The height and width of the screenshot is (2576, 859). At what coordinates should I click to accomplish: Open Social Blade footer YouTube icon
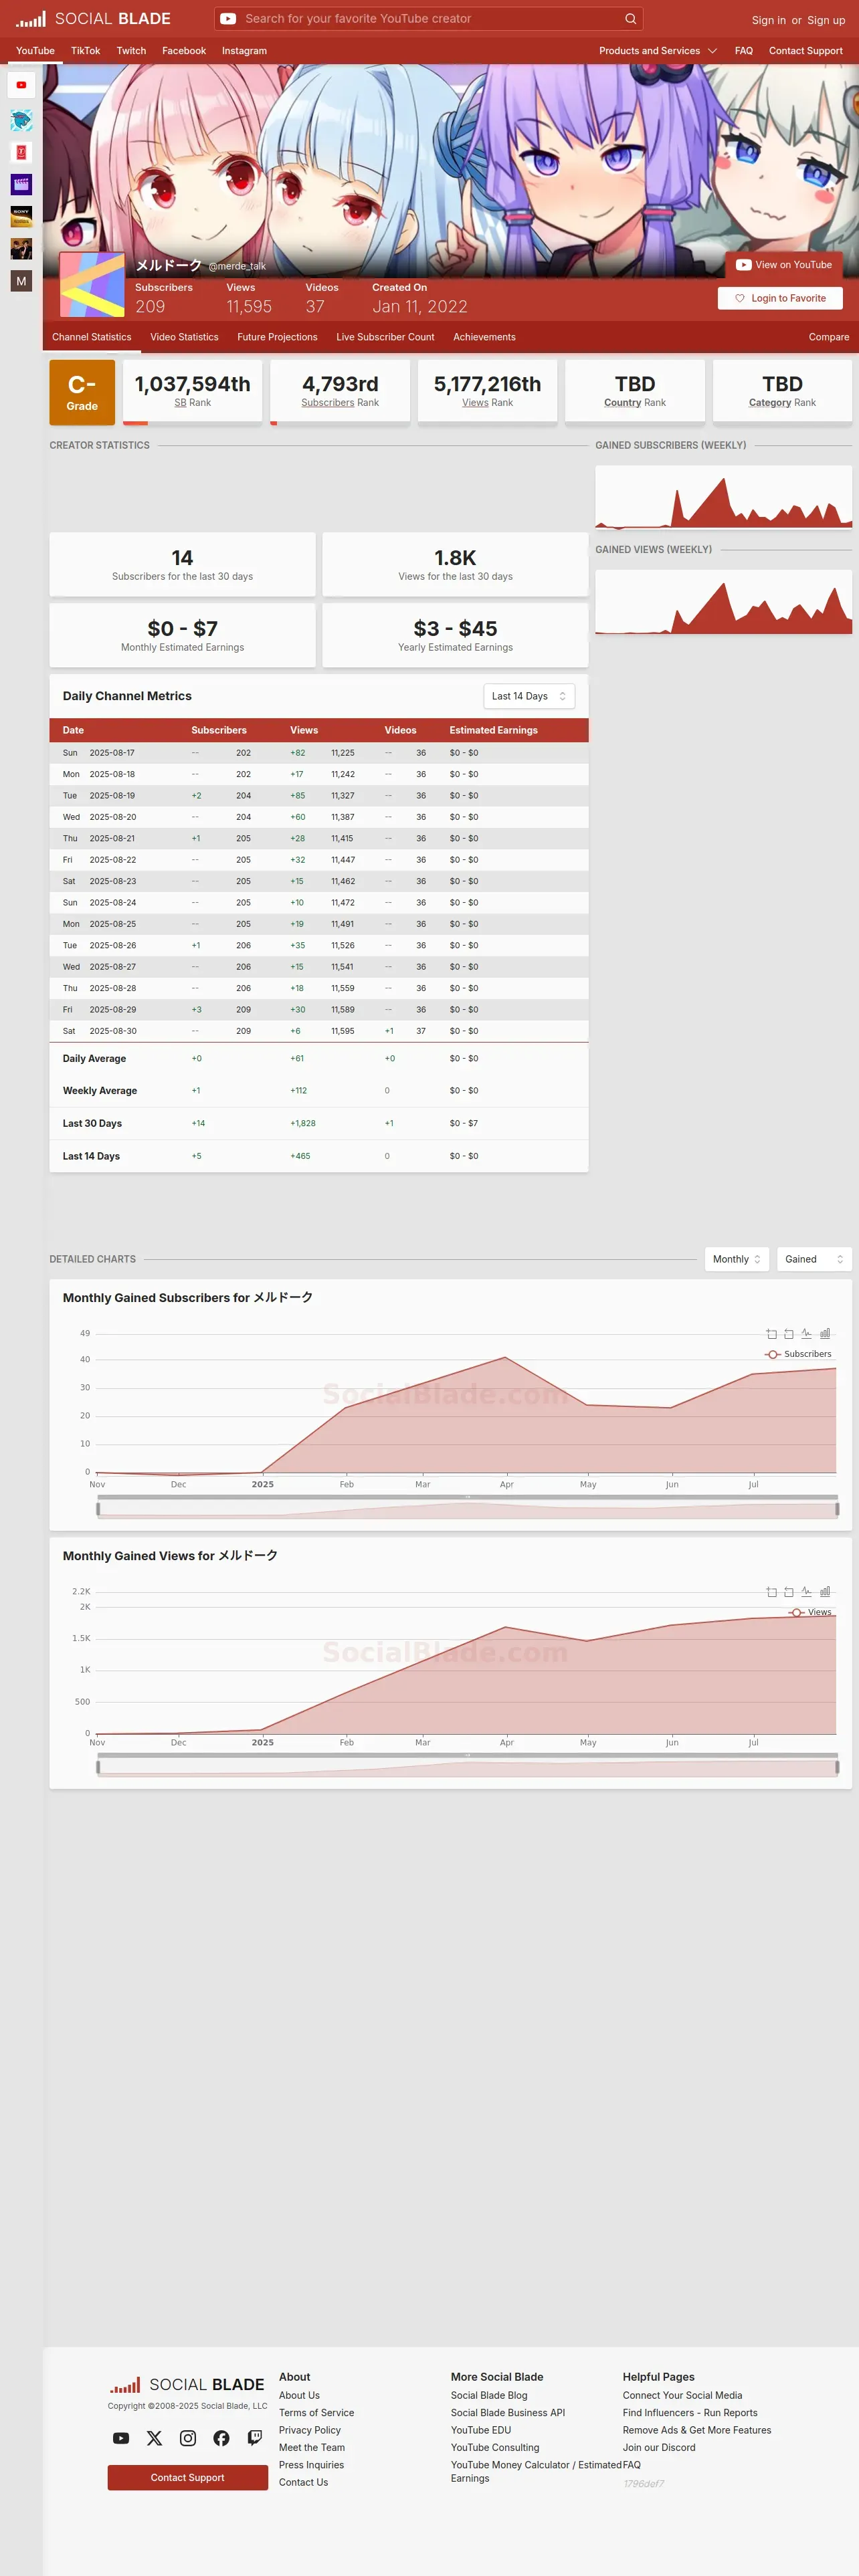(121, 2437)
